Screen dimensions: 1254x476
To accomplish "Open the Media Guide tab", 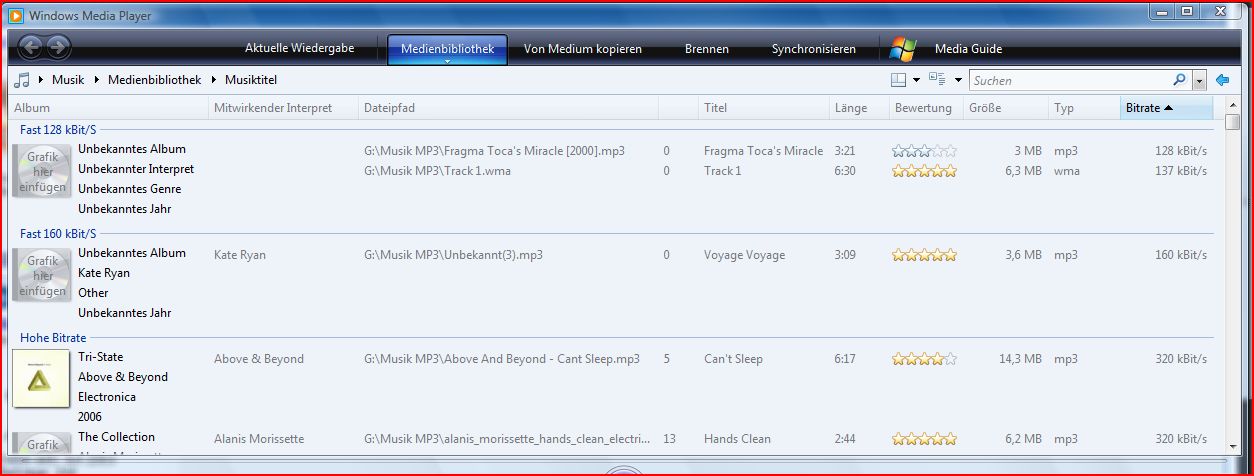I will (968, 49).
